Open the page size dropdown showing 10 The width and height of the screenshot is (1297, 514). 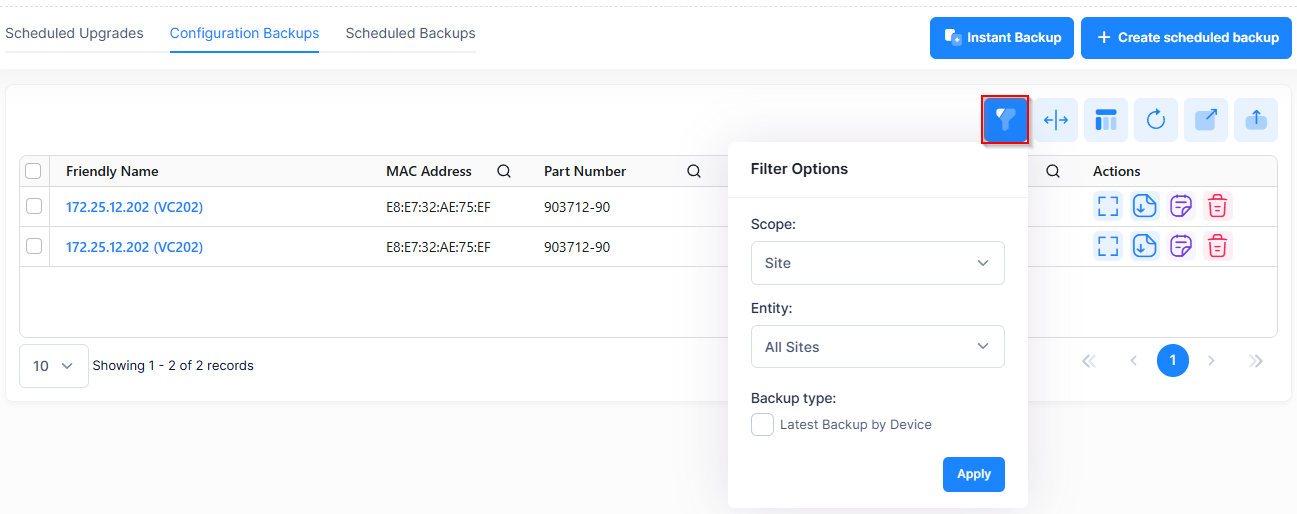click(54, 366)
